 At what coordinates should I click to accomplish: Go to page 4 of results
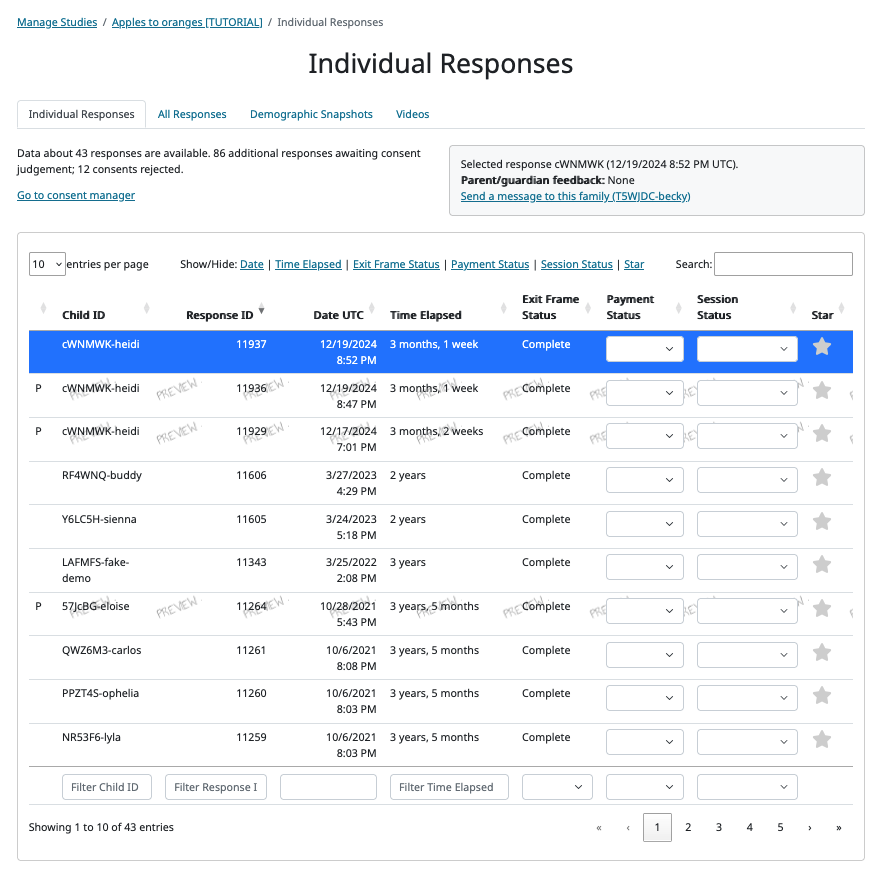[749, 827]
